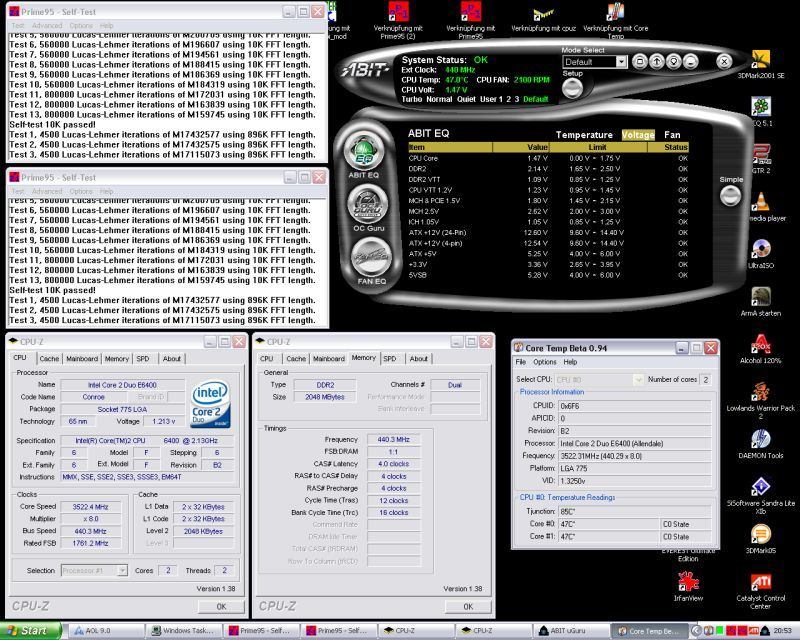Open the Options menu in Core Temp
The height and width of the screenshot is (640, 800).
(x=544, y=362)
